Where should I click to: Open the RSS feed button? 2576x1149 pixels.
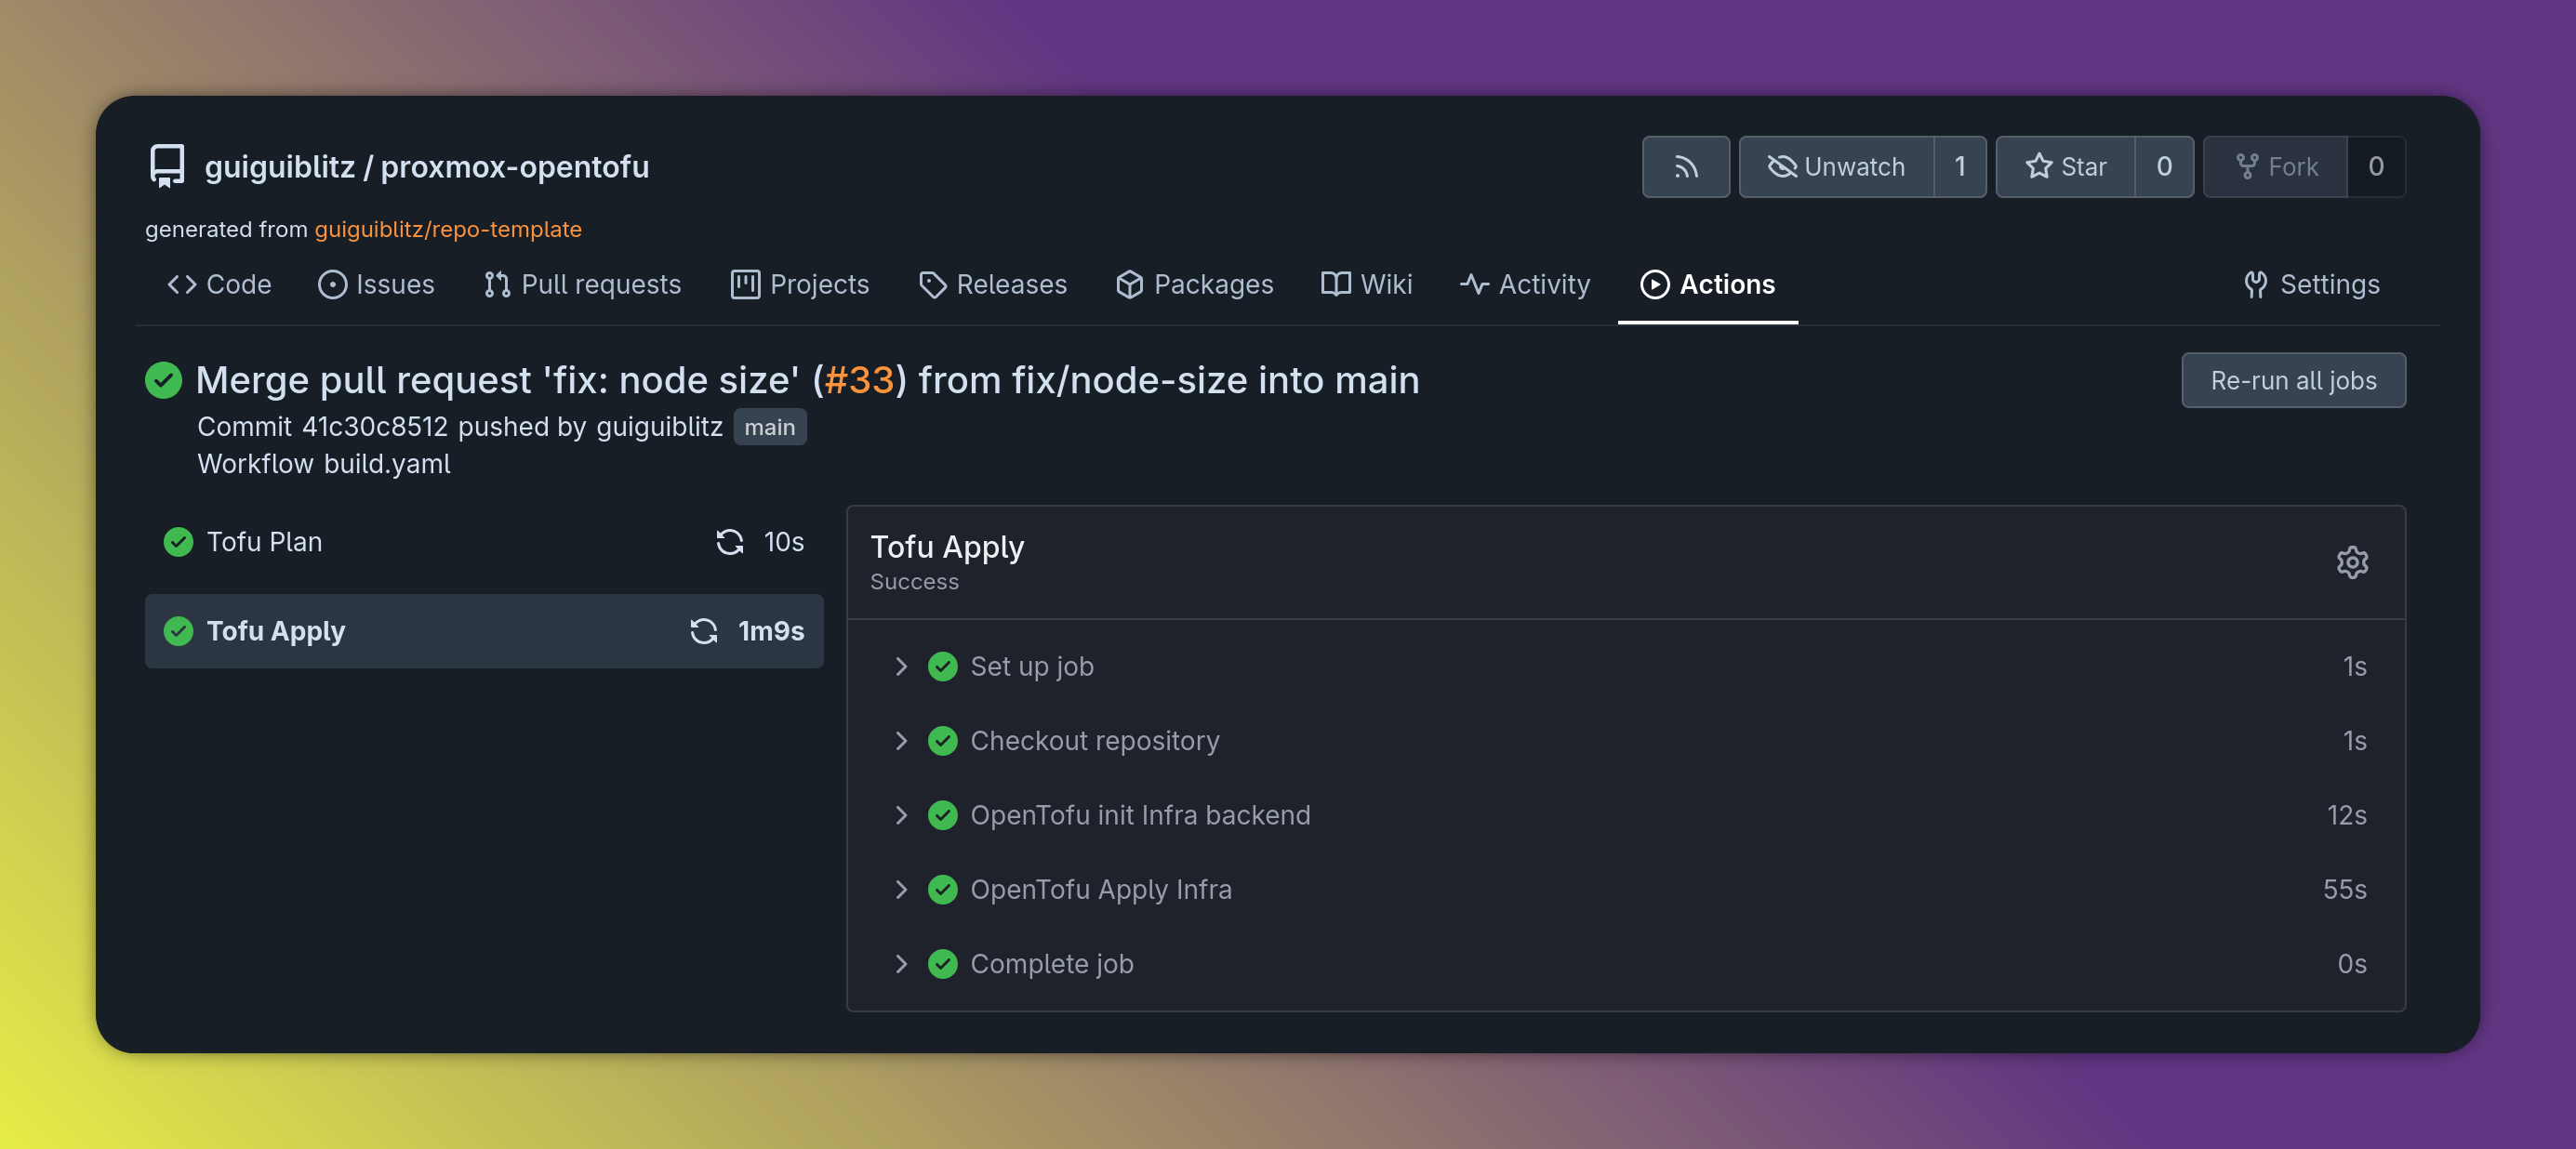tap(1685, 166)
